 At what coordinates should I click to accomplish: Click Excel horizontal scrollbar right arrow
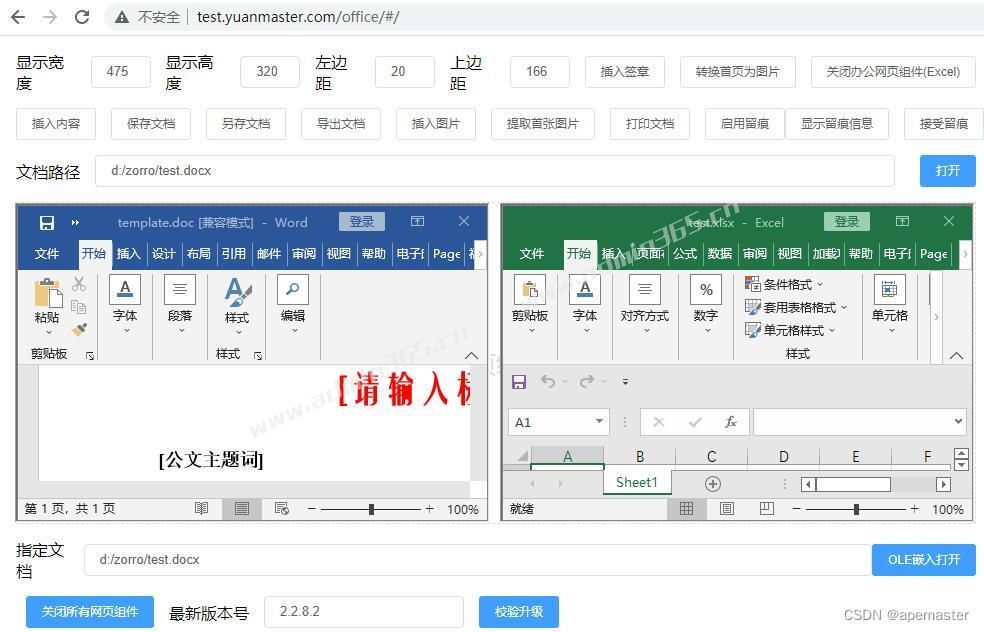(x=943, y=484)
